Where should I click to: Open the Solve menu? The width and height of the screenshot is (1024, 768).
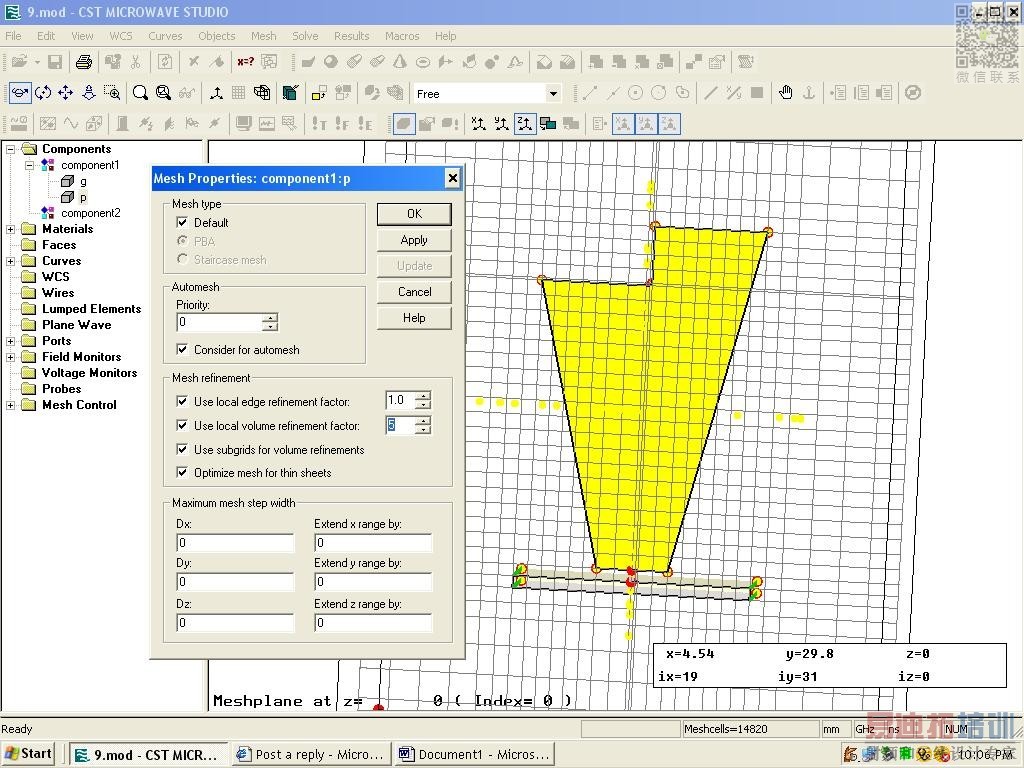click(305, 36)
